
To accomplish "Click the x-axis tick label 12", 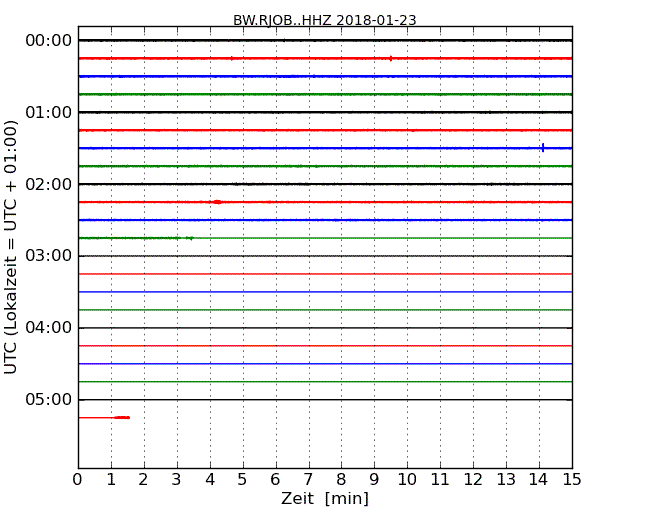I will (x=473, y=479).
